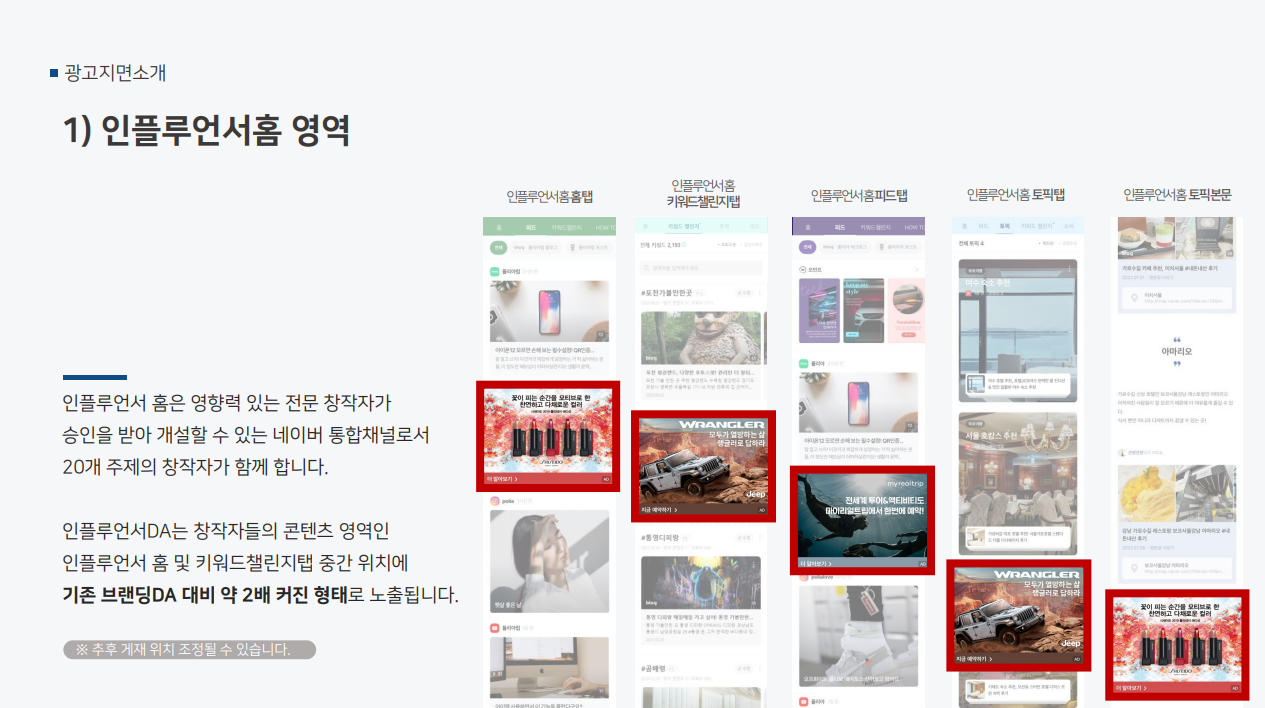Click 지금 예약하기 on 키워드챌린지탭 Wrangler banner
The image size is (1265, 708).
[660, 510]
